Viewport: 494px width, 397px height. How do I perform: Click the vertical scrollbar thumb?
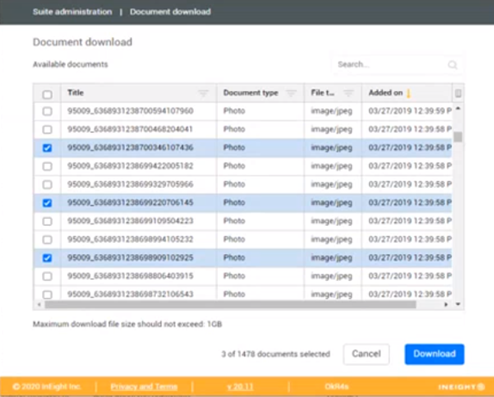click(x=458, y=137)
